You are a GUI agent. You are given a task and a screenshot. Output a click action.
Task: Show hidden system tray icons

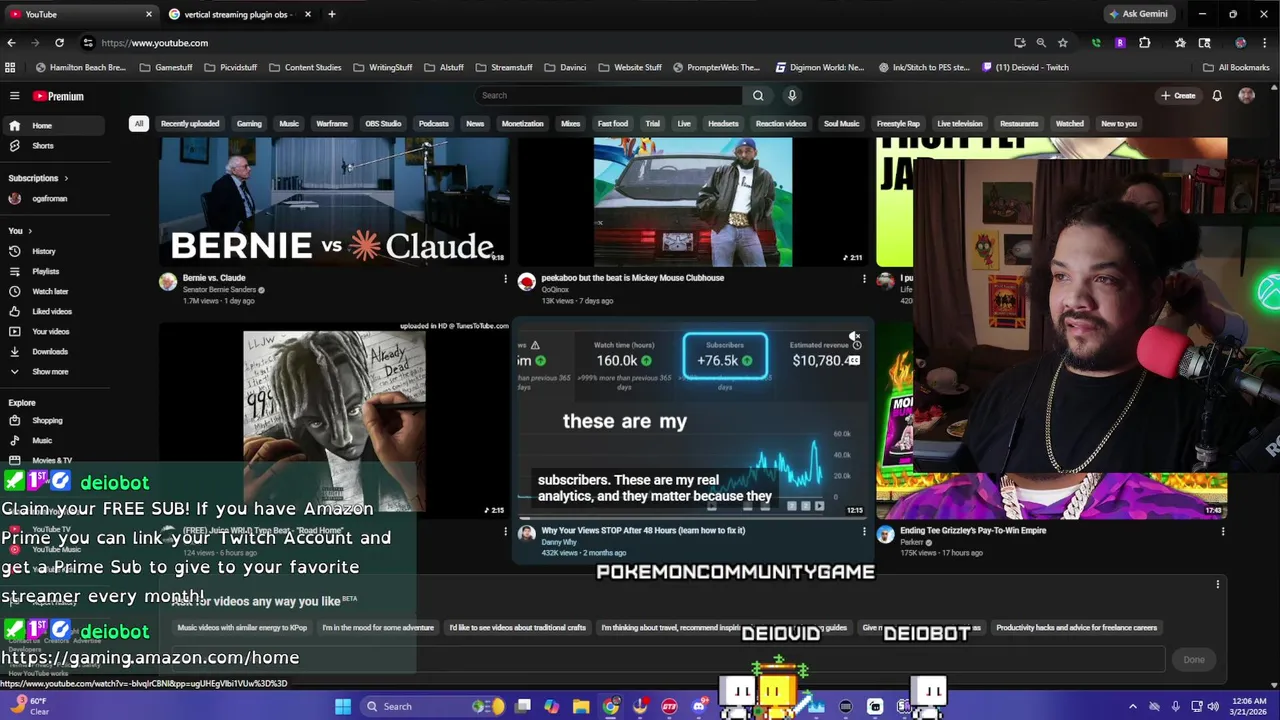[1132, 706]
